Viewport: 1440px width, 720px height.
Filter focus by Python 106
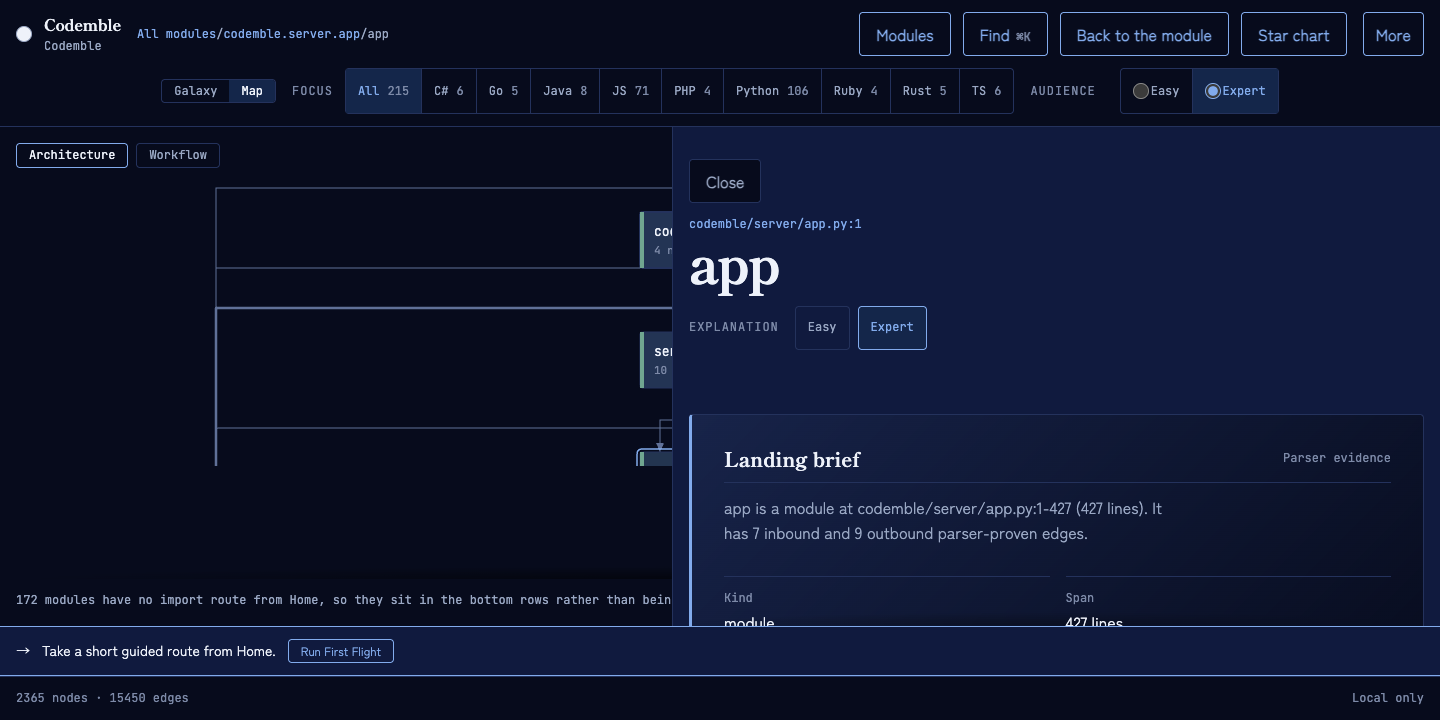coord(772,91)
